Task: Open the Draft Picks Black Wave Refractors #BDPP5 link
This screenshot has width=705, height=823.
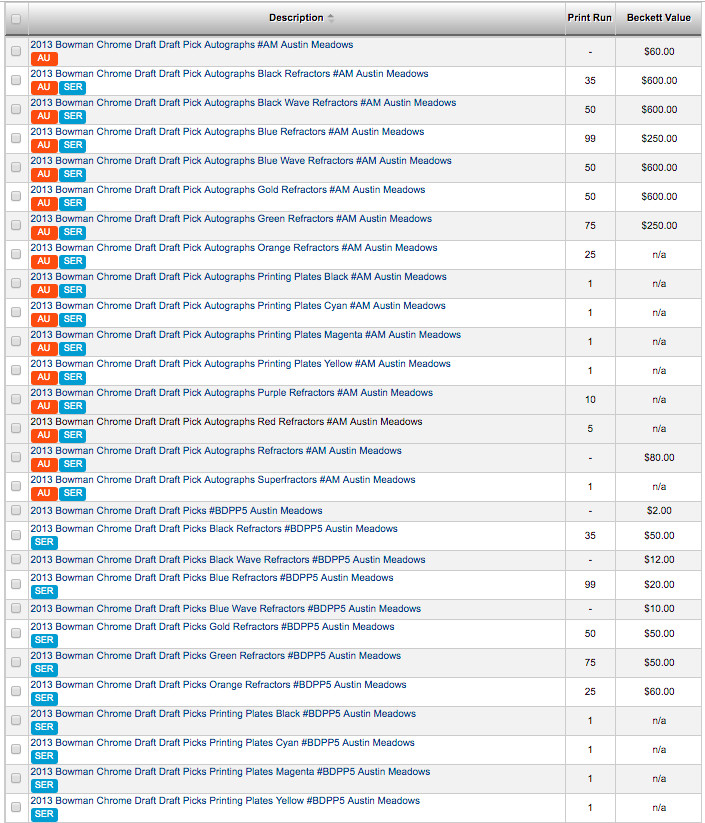Action: tap(228, 560)
